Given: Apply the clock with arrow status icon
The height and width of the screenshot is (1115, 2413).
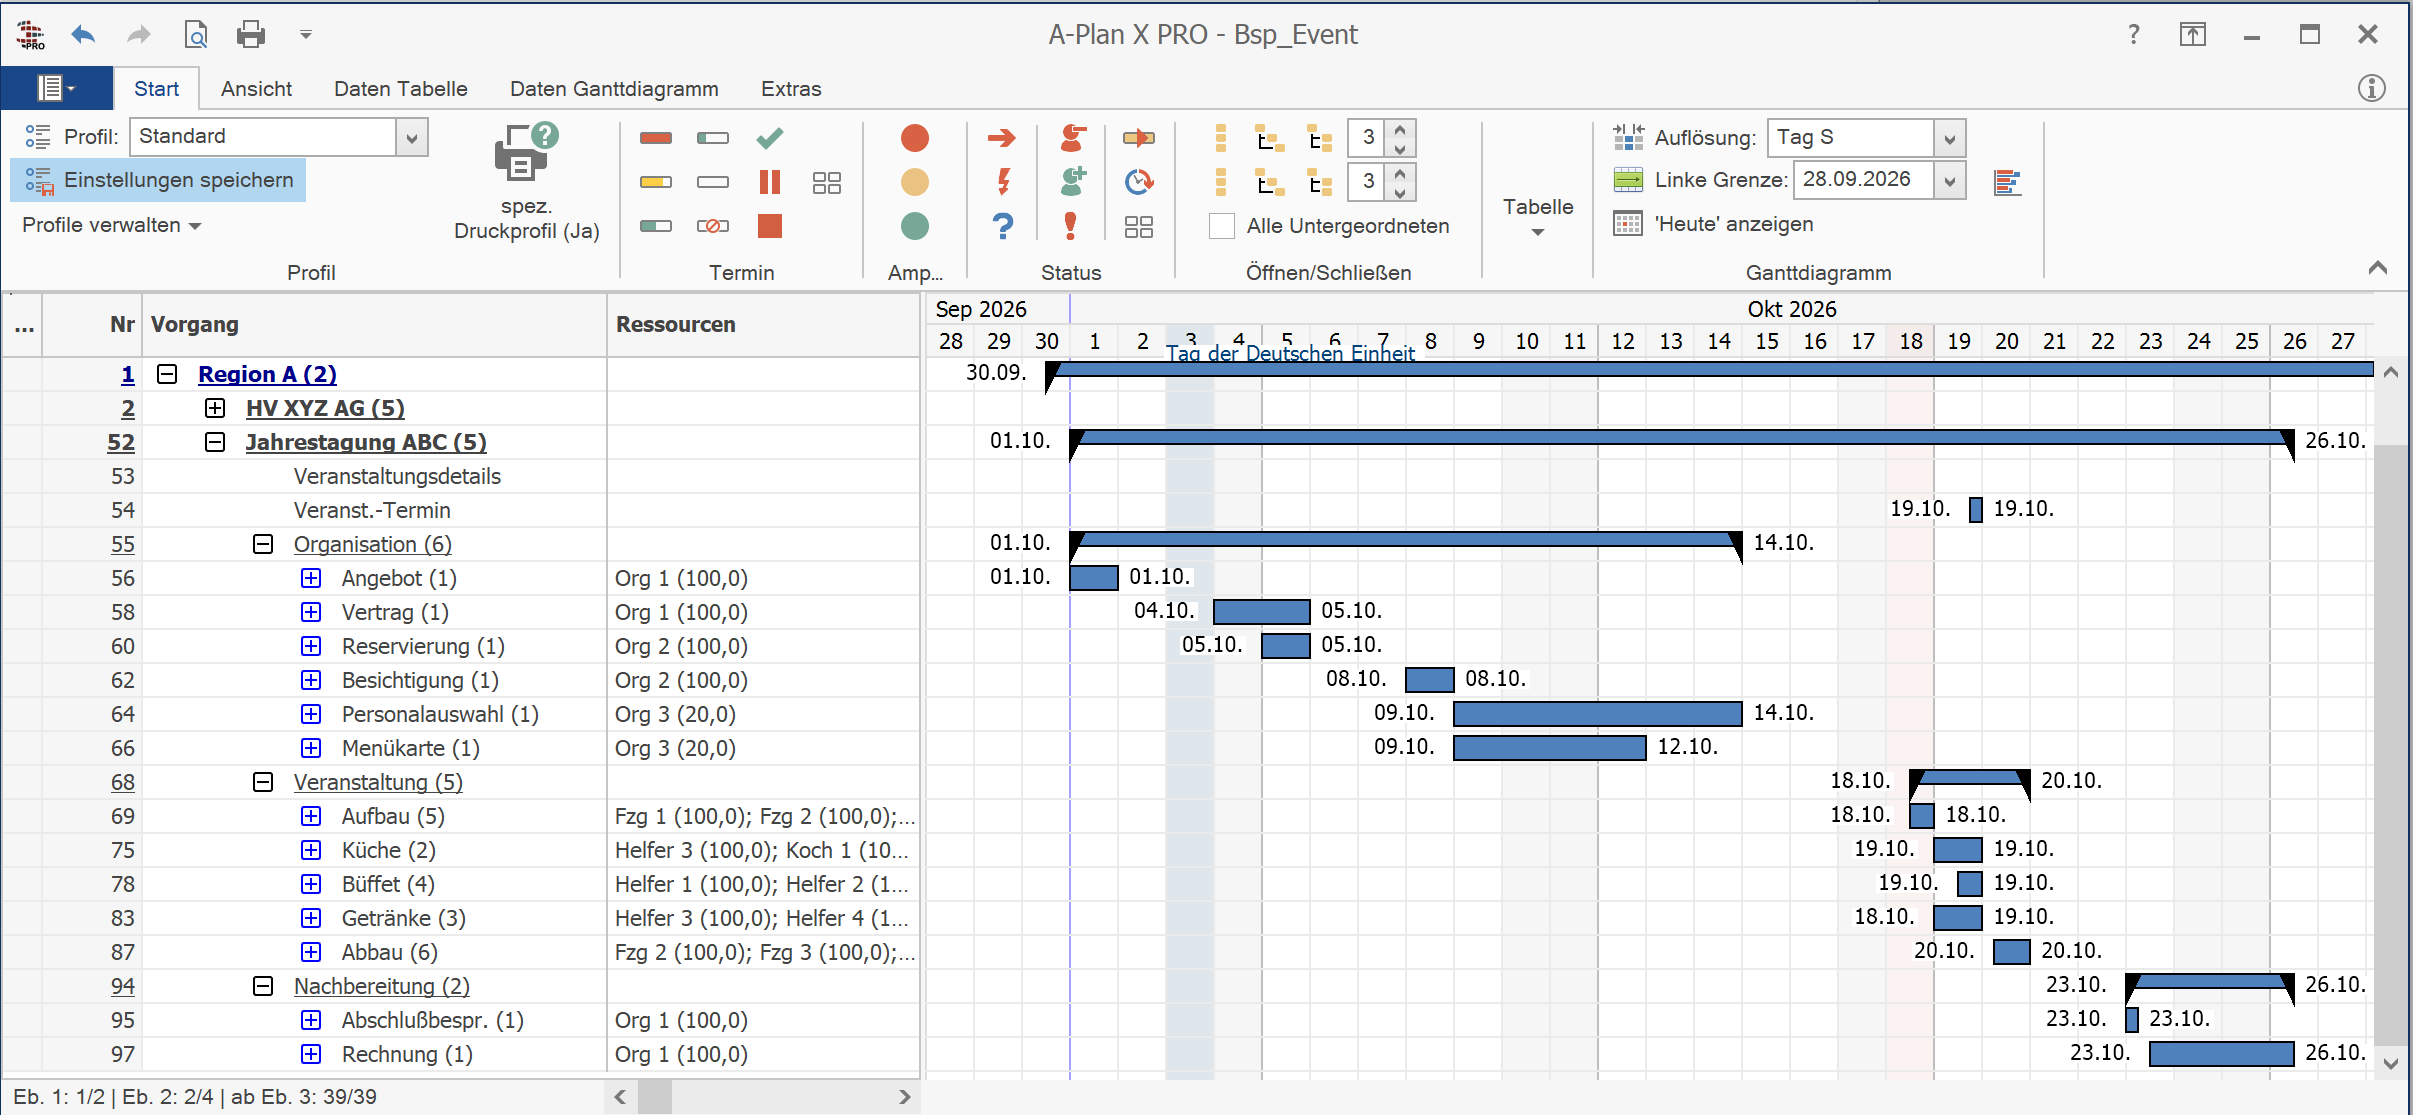Looking at the screenshot, I should 1139,182.
